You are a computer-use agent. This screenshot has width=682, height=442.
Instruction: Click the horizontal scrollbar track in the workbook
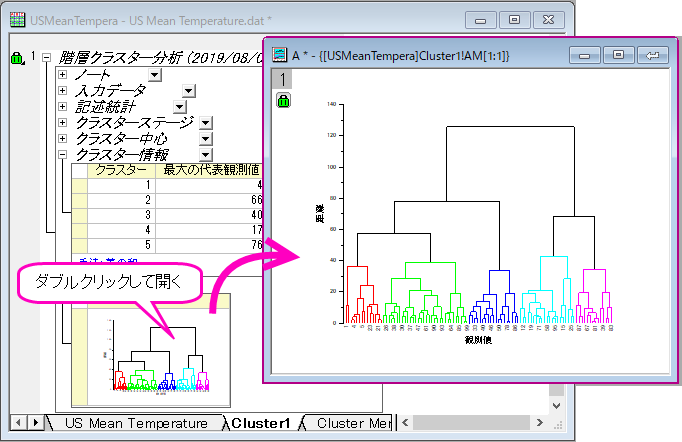[x=471, y=422]
